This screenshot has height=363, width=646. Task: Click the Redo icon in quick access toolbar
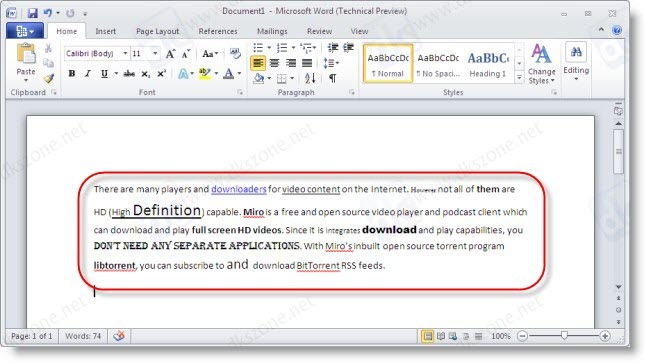tap(70, 13)
